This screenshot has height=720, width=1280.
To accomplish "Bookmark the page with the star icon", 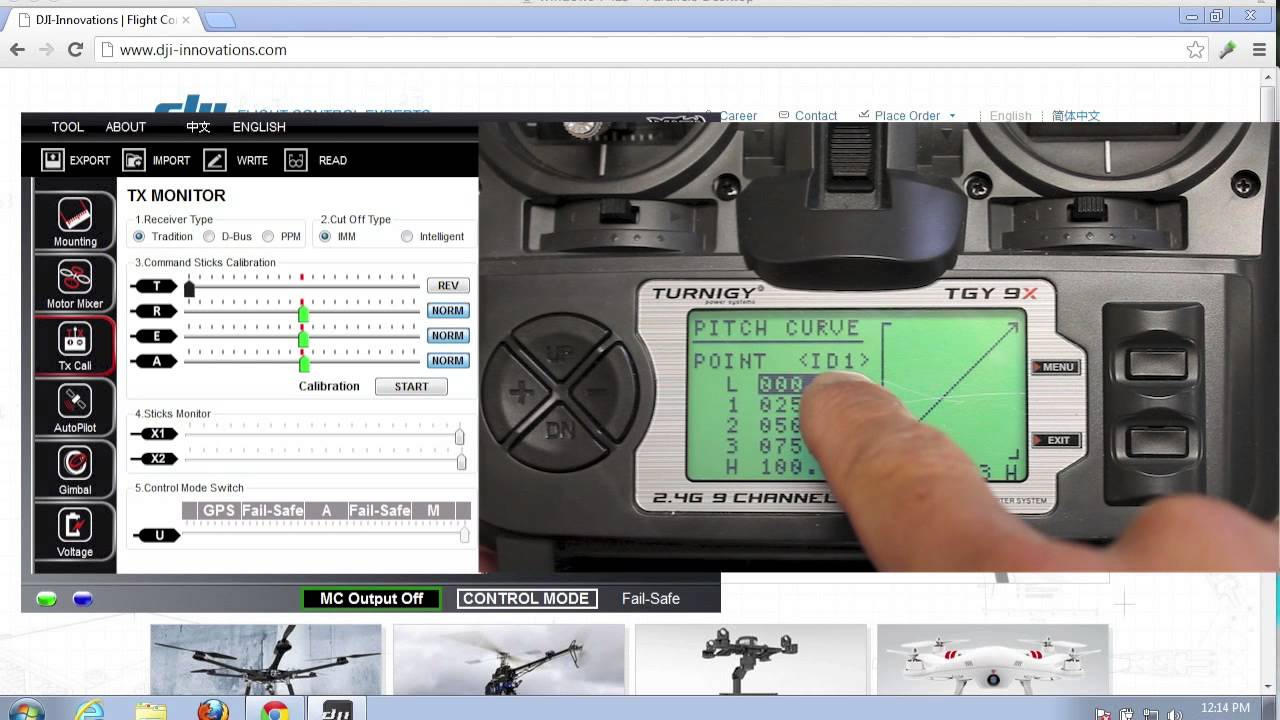I will point(1195,49).
